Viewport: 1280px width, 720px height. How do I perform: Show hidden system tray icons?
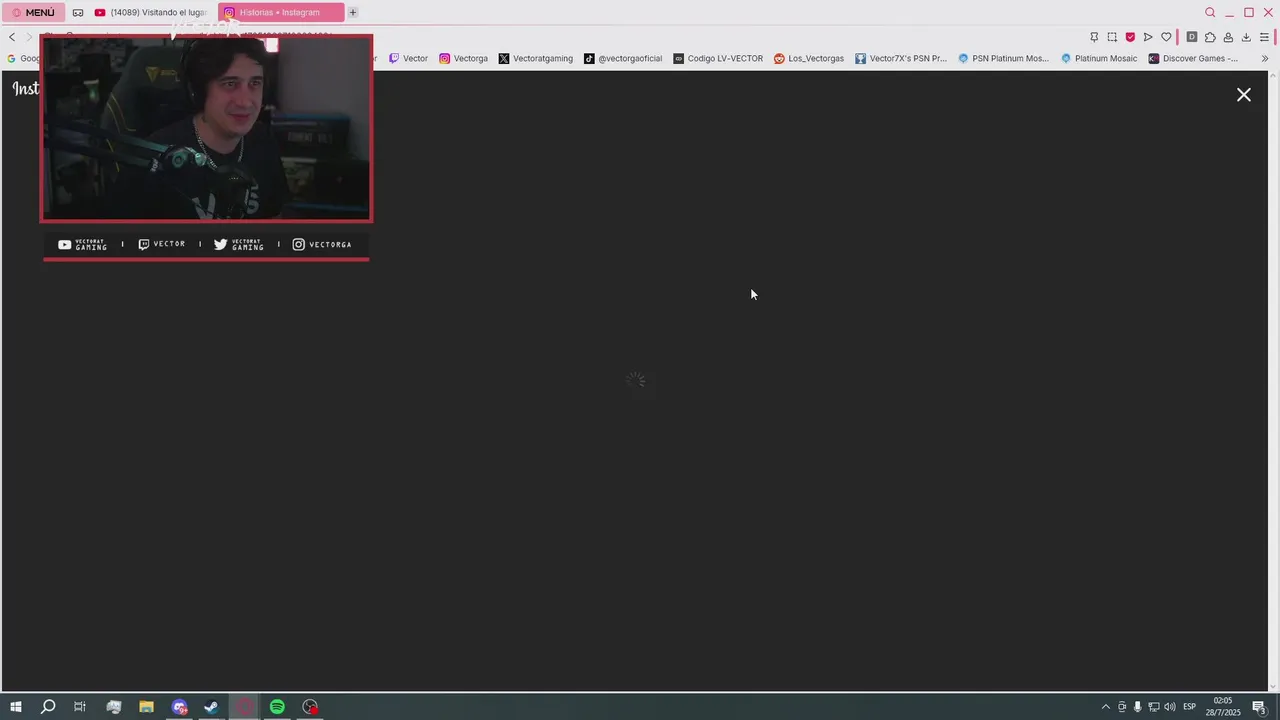pyautogui.click(x=1105, y=707)
